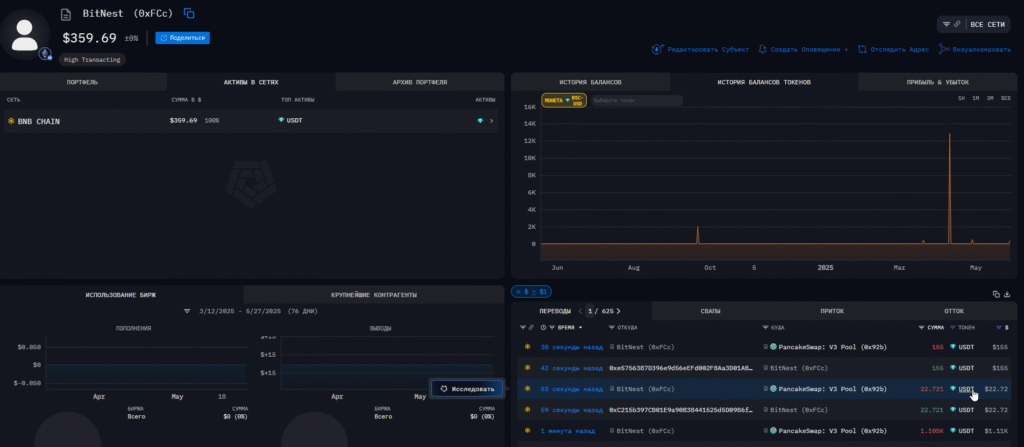
Task: Switch to the АКТИВЫ В СЕТЯХ tab
Action: click(x=251, y=82)
